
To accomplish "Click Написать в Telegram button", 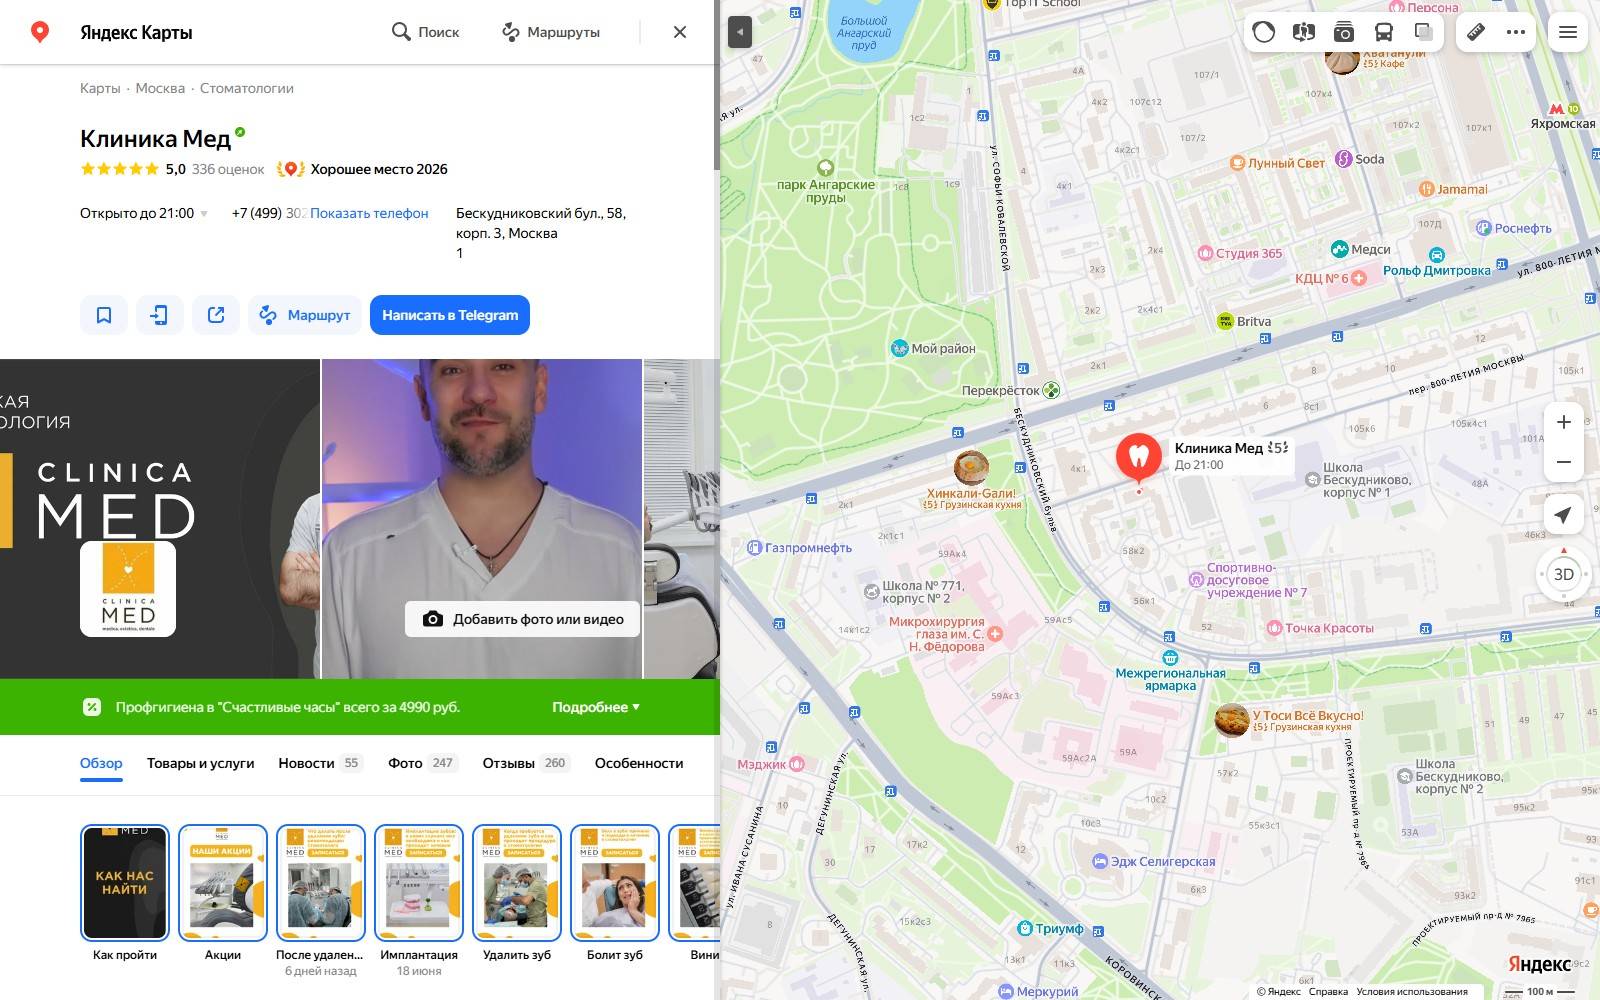I will tap(450, 315).
